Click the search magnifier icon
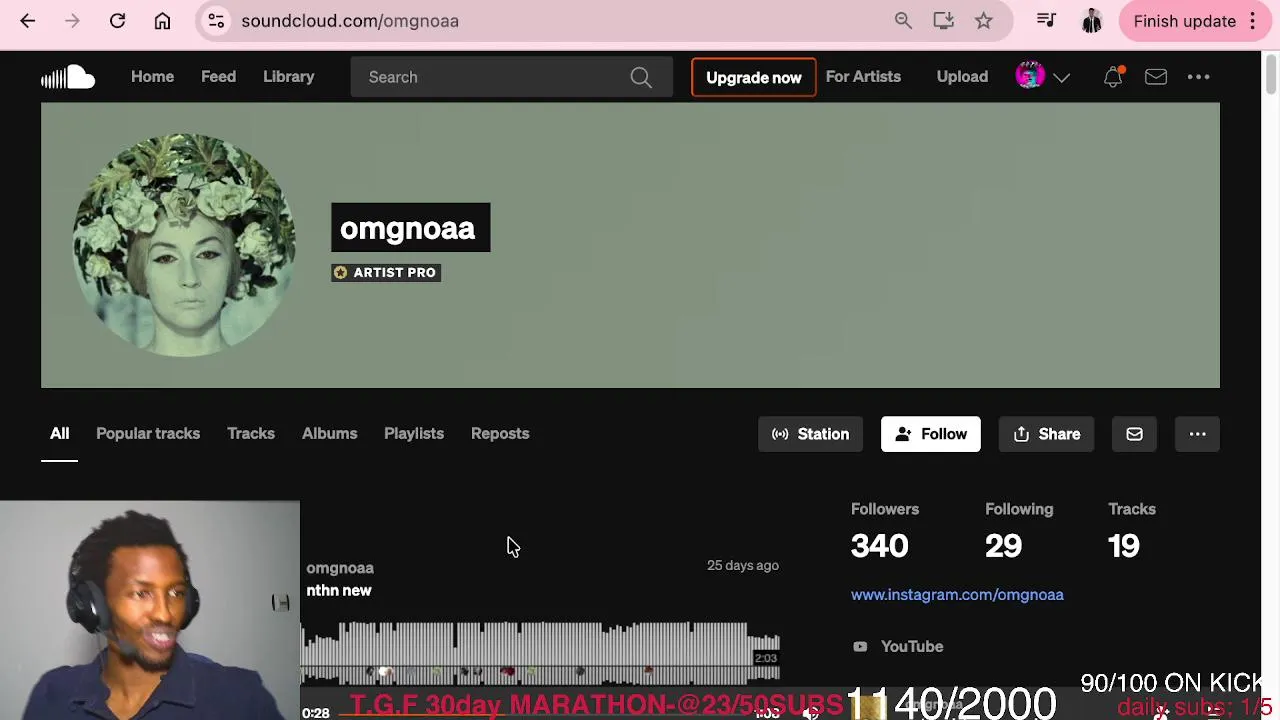This screenshot has height=720, width=1280. click(641, 77)
